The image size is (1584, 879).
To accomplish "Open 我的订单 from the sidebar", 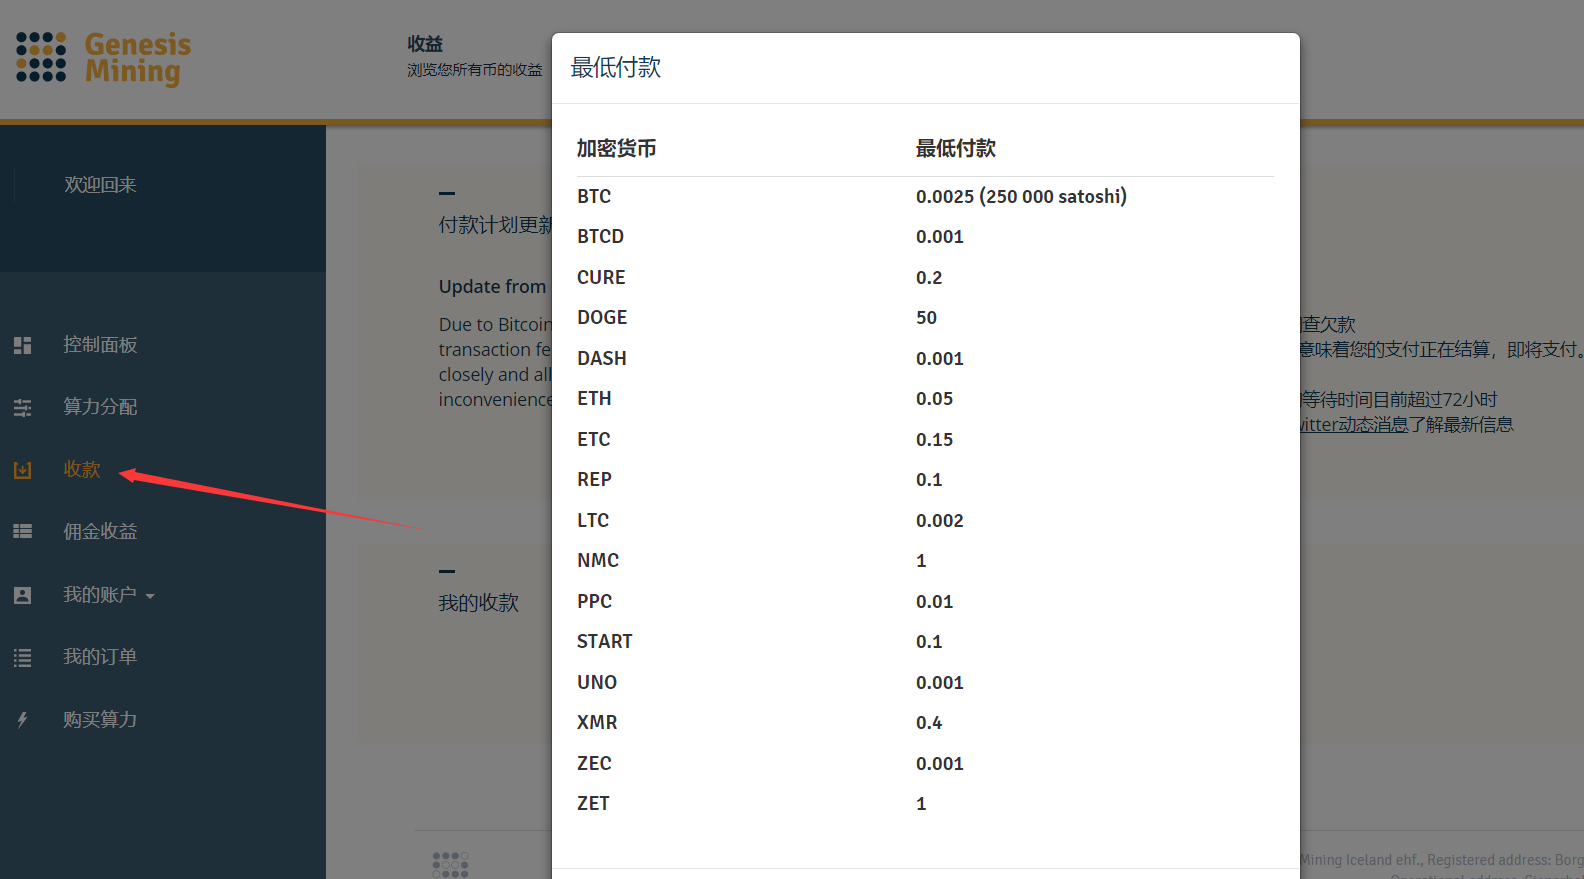I will (x=100, y=657).
